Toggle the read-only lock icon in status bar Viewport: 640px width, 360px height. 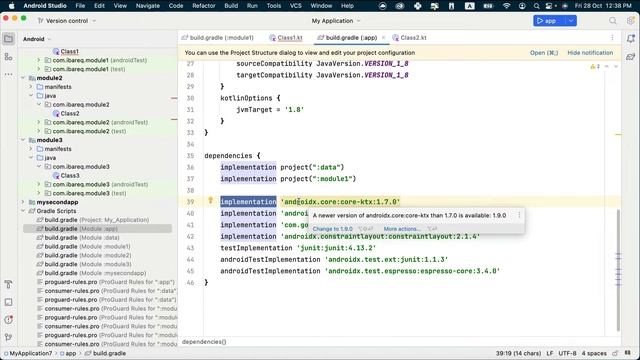pyautogui.click(x=615, y=353)
